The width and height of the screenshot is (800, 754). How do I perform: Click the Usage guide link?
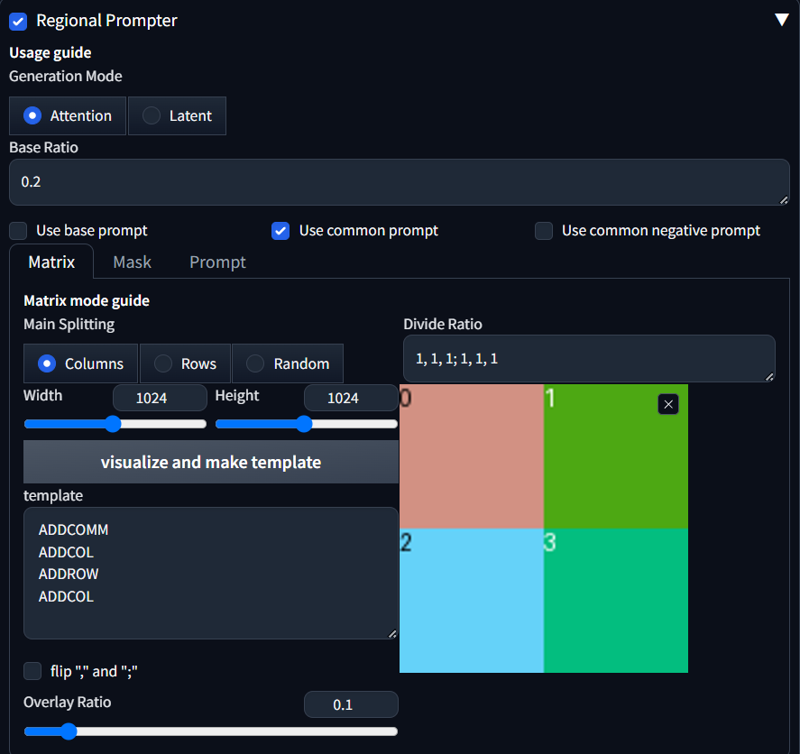50,53
